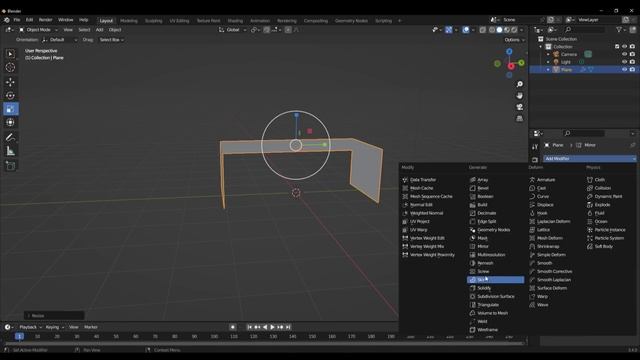Switch perspective orthographic grid icon

(x=519, y=118)
